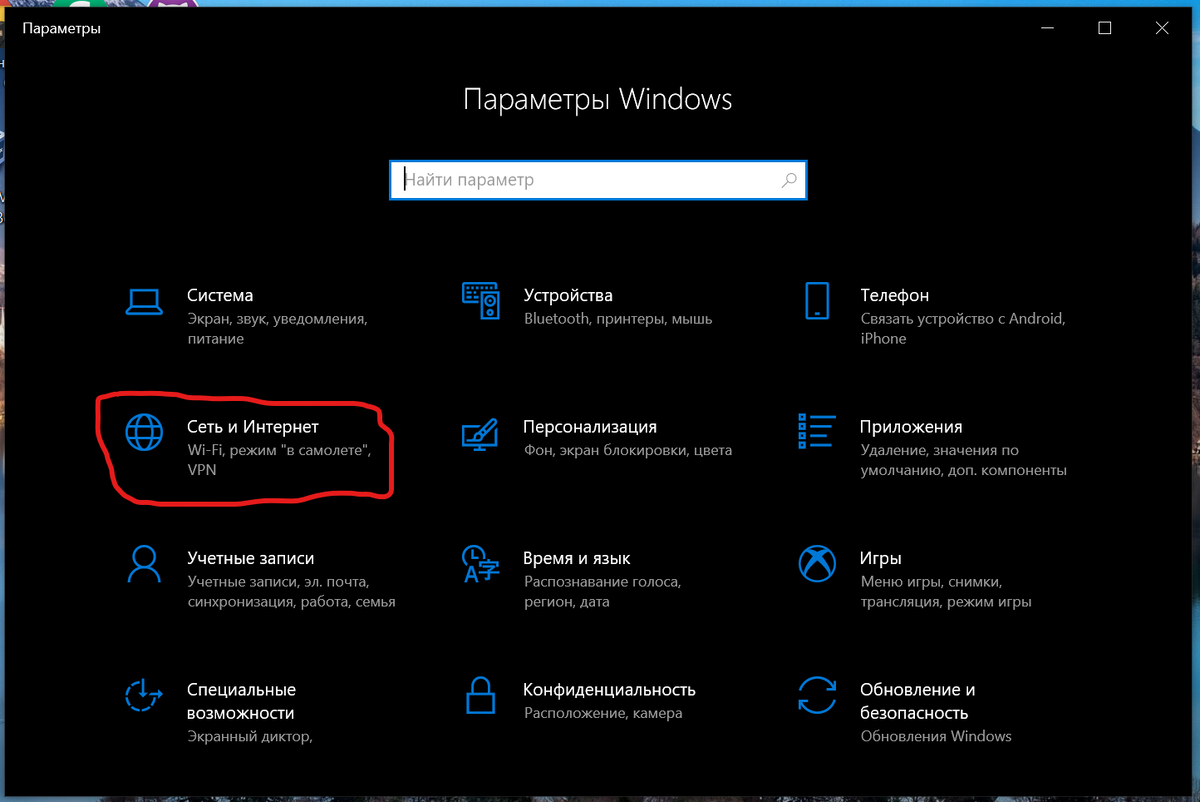Click the text Распознавание голоса, регион, дата
This screenshot has height=802, width=1200.
pos(602,592)
